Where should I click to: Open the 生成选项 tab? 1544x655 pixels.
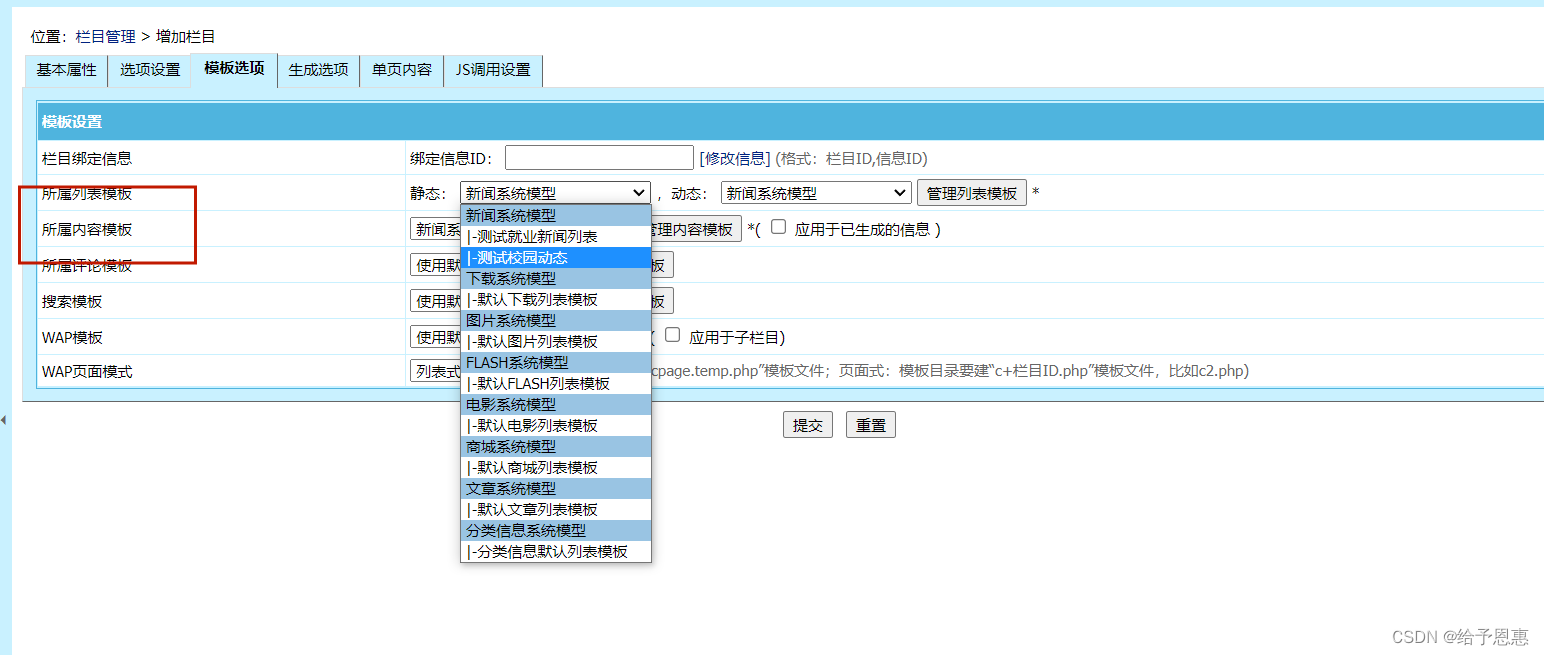(x=317, y=70)
